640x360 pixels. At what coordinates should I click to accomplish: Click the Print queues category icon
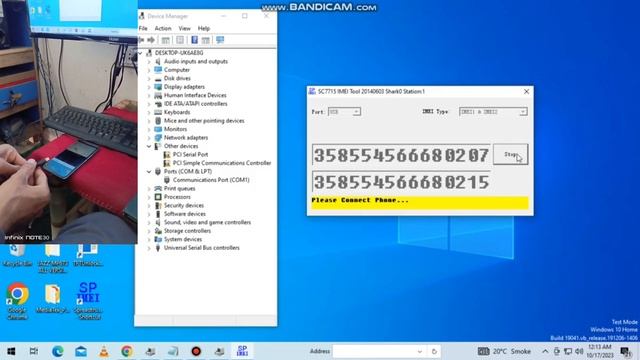coord(158,188)
